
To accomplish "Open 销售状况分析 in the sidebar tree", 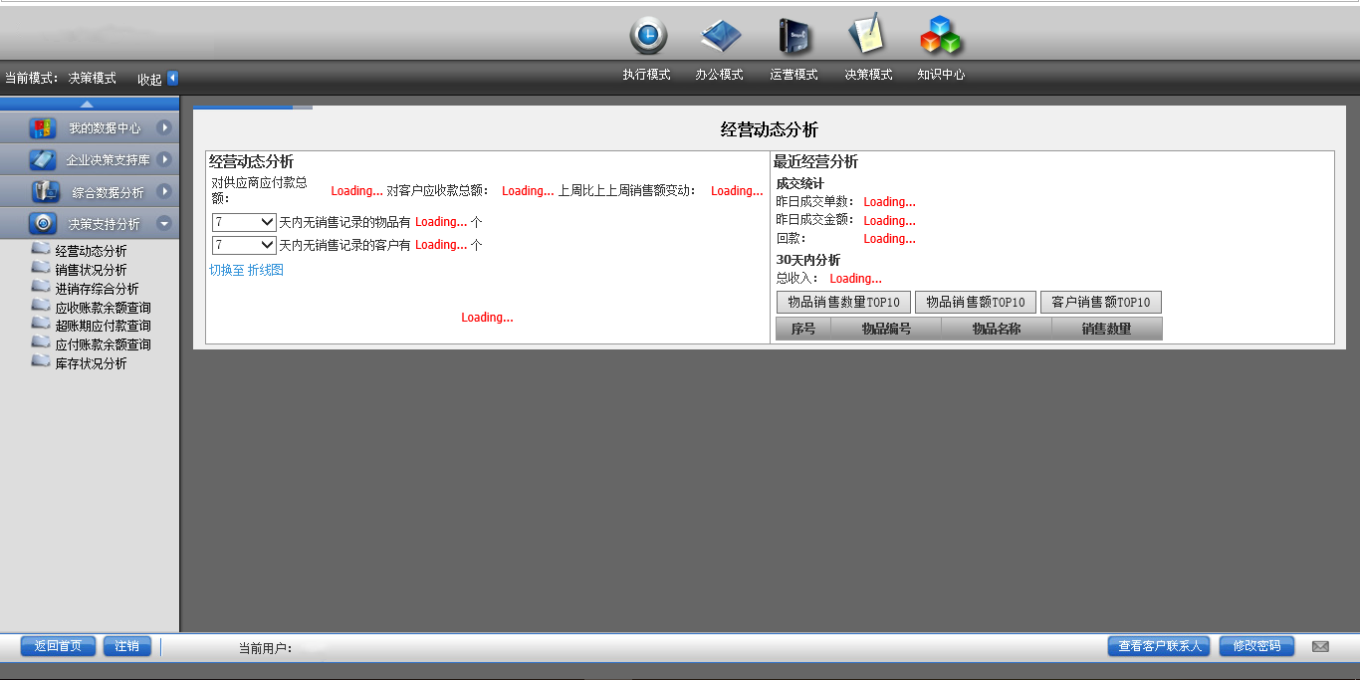I will pyautogui.click(x=91, y=270).
